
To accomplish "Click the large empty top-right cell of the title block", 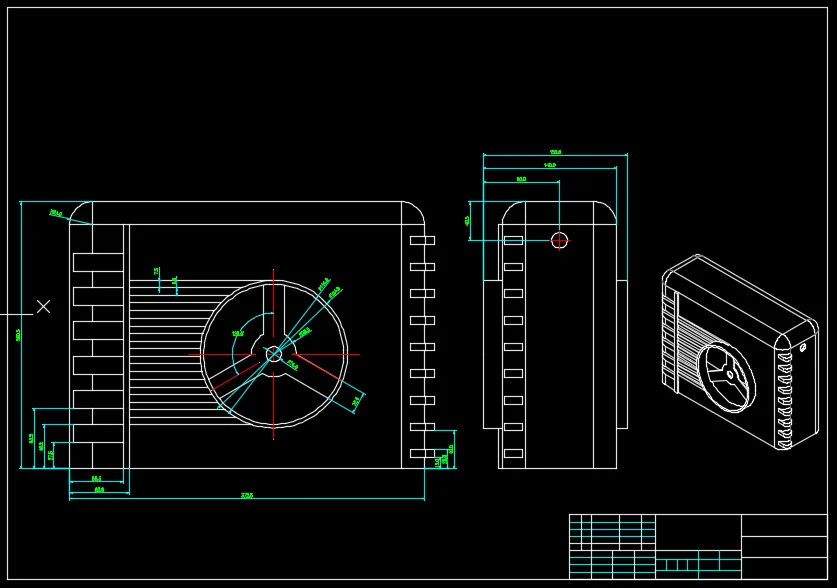I will click(x=784, y=526).
